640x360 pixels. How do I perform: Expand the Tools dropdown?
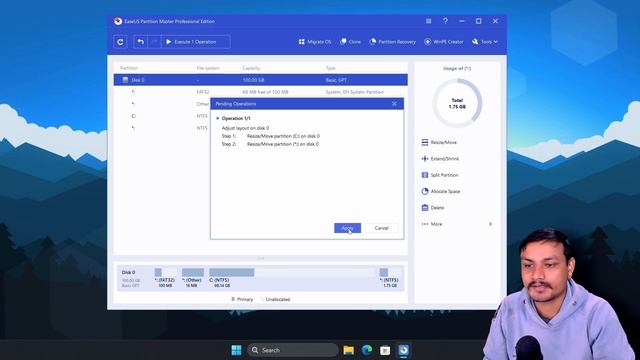[x=485, y=42]
